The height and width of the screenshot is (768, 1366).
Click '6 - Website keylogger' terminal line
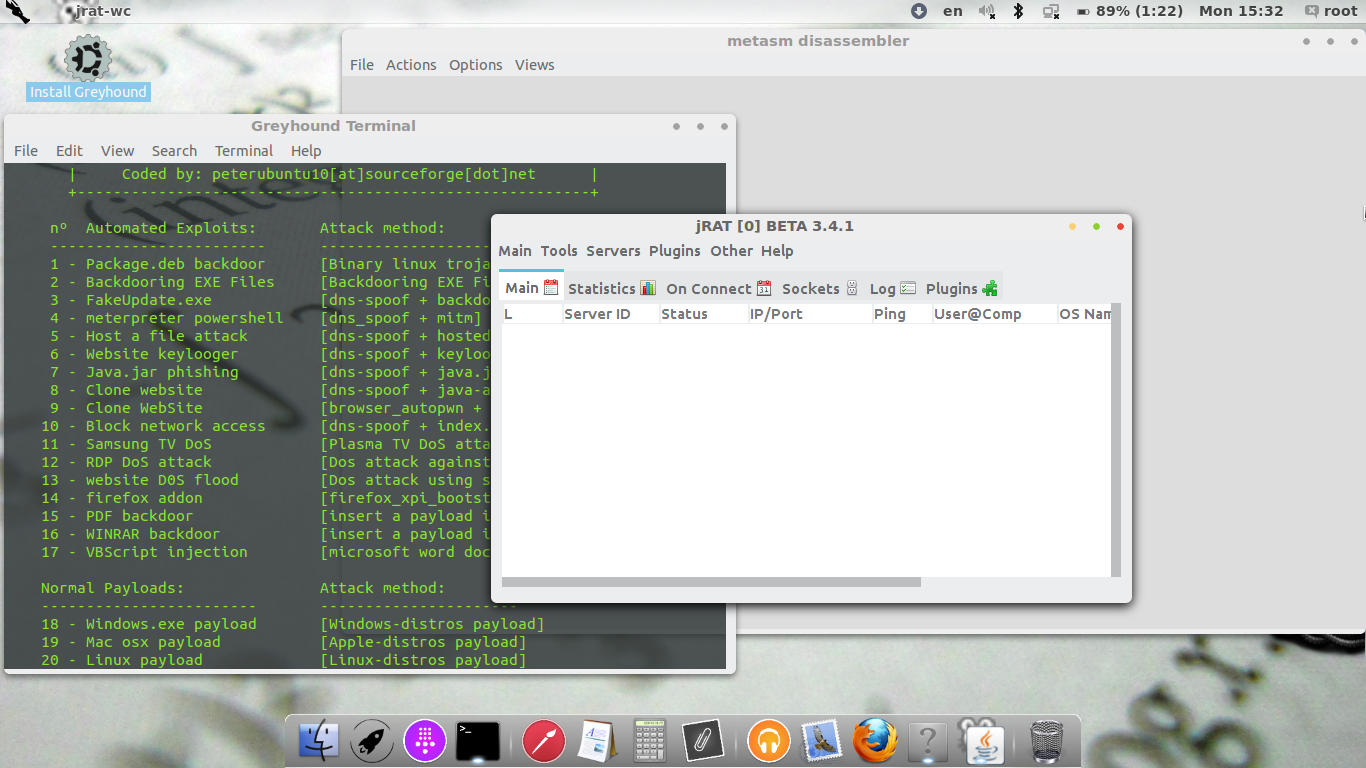point(144,354)
